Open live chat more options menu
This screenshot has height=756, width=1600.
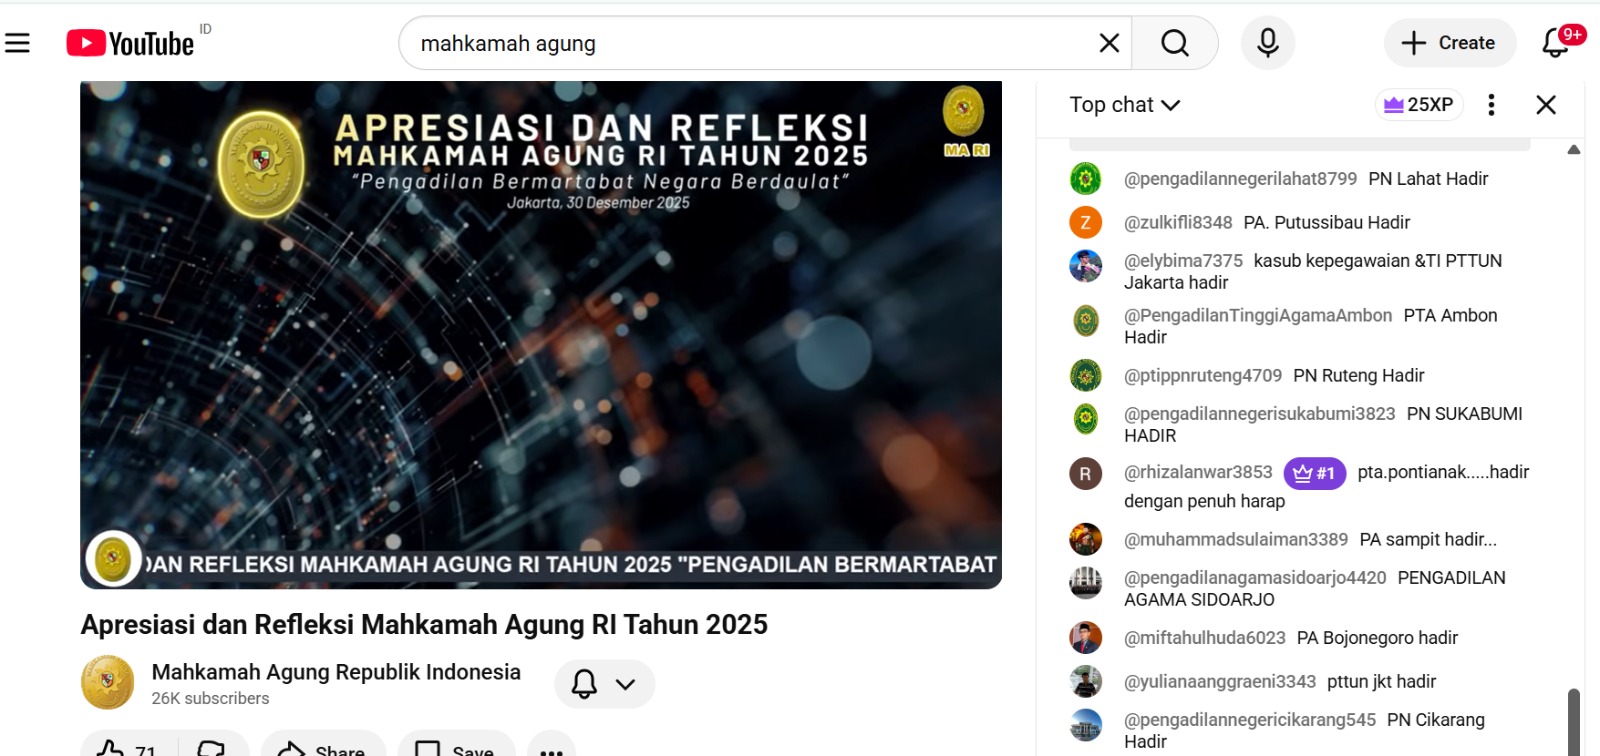tap(1491, 105)
